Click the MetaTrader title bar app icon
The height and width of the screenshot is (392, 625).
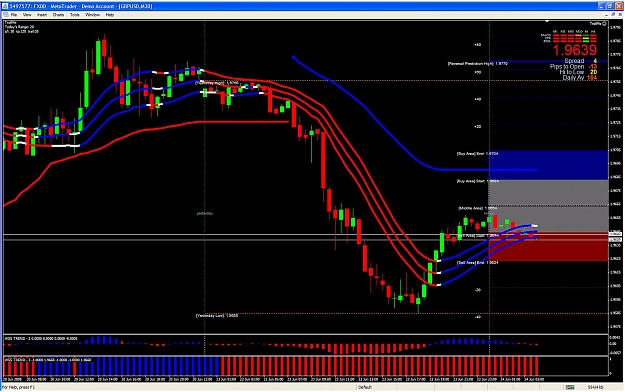[x=4, y=6]
